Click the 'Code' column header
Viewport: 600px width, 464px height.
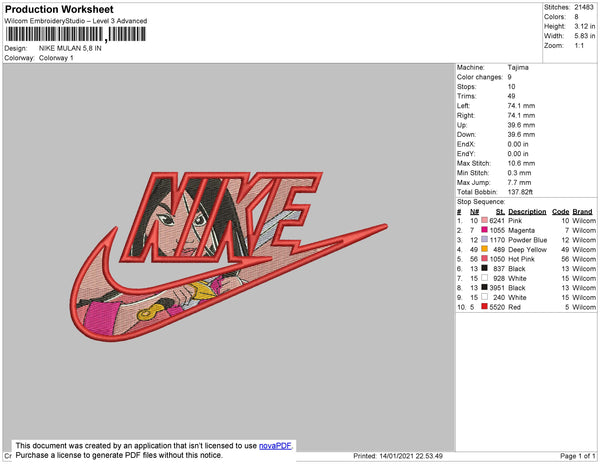tap(561, 212)
